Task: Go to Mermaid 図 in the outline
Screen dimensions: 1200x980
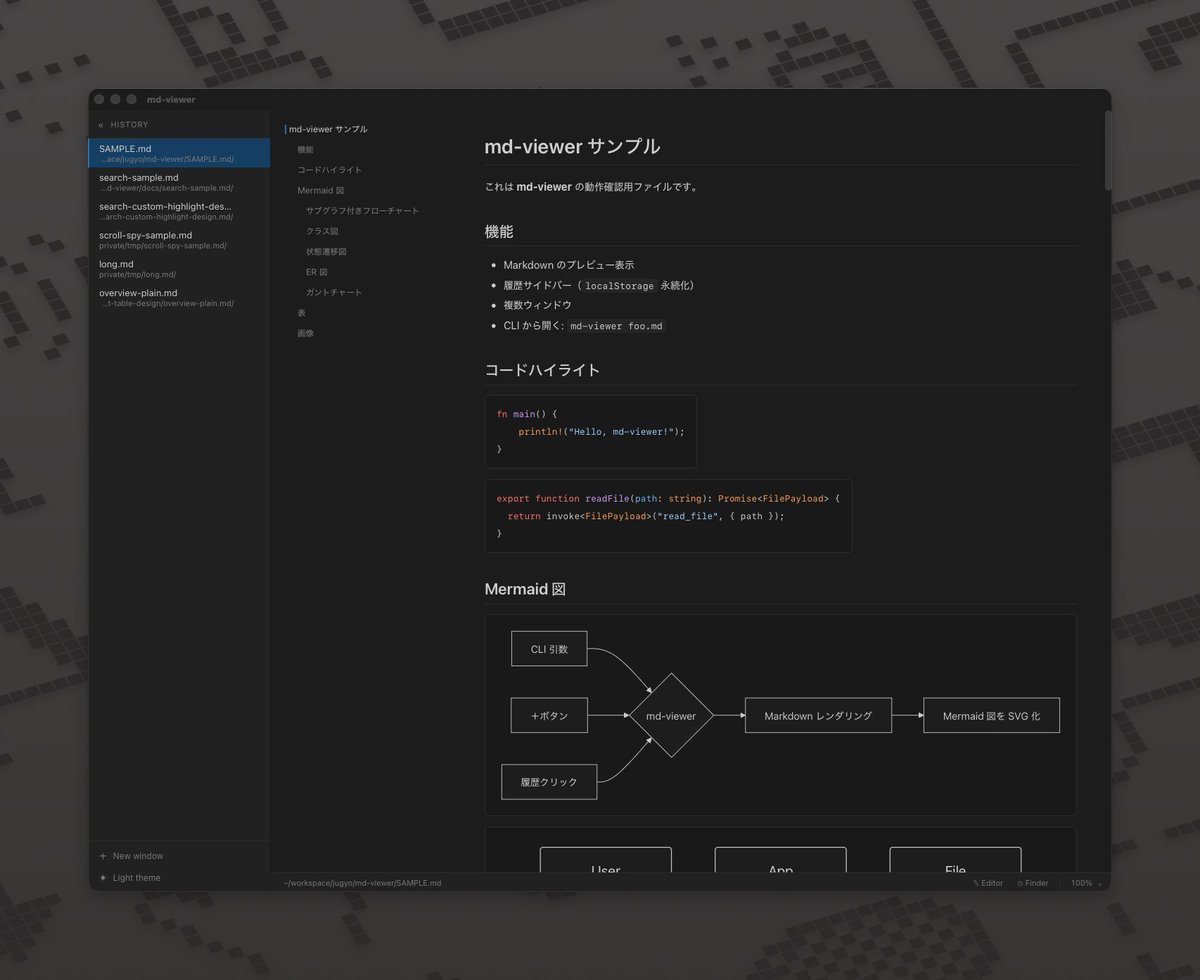Action: pyautogui.click(x=321, y=190)
